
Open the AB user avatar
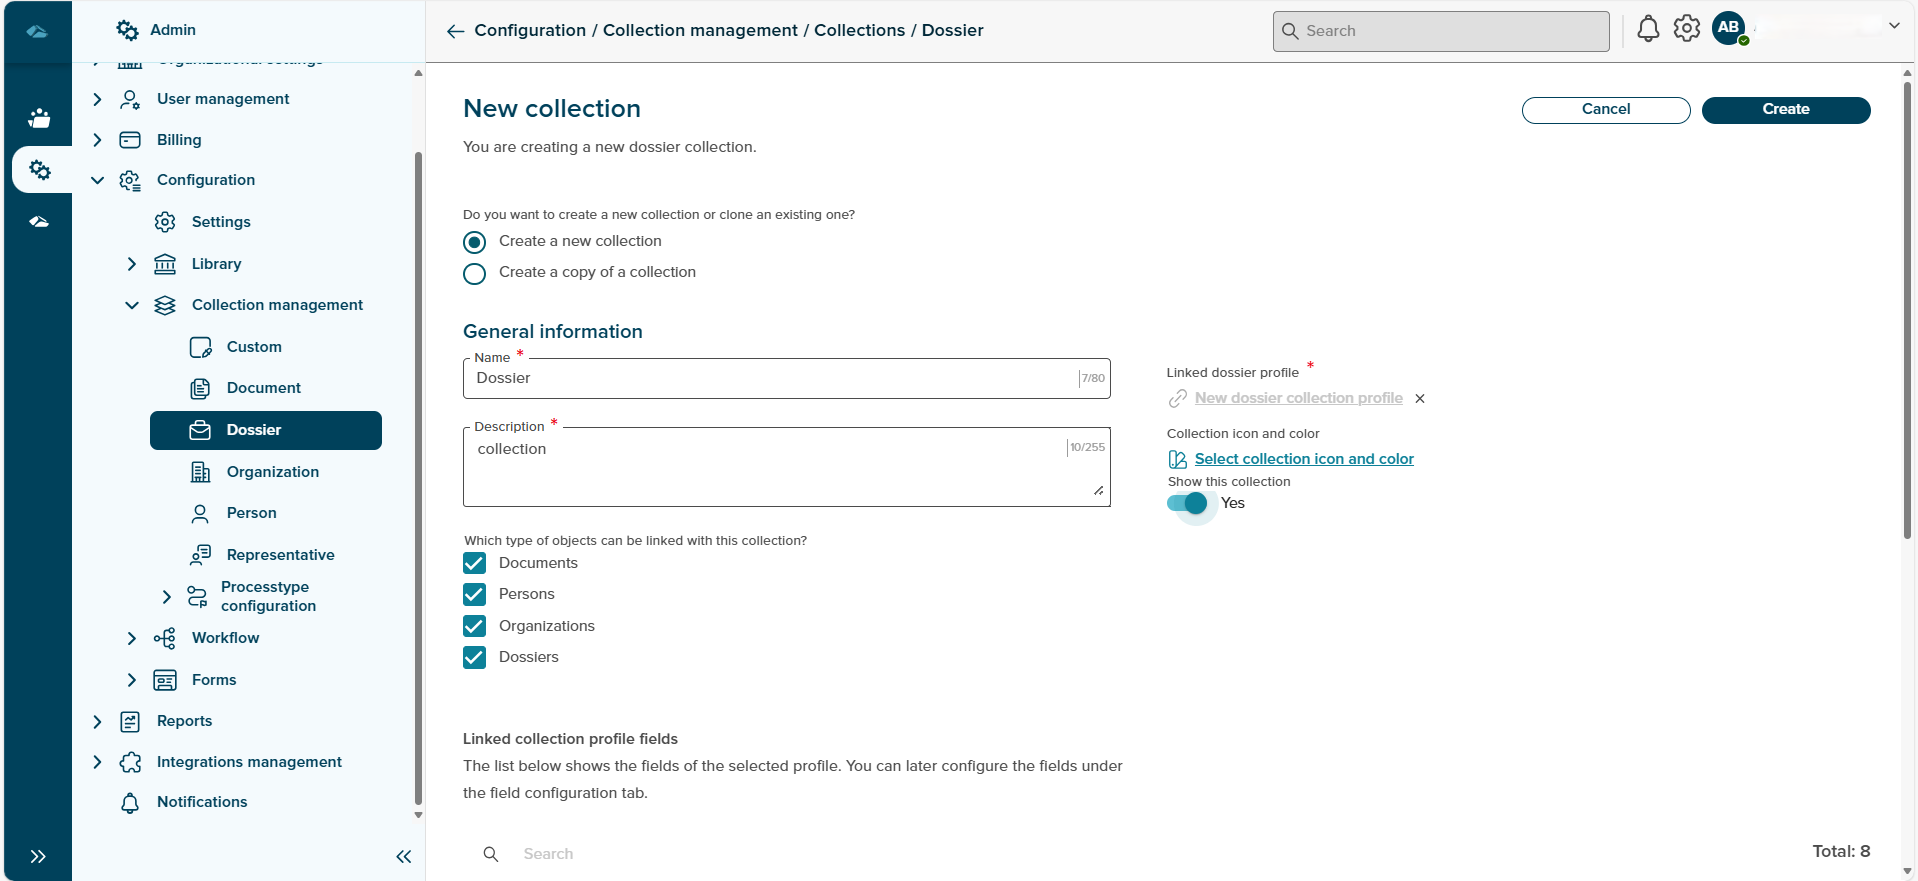pyautogui.click(x=1729, y=28)
